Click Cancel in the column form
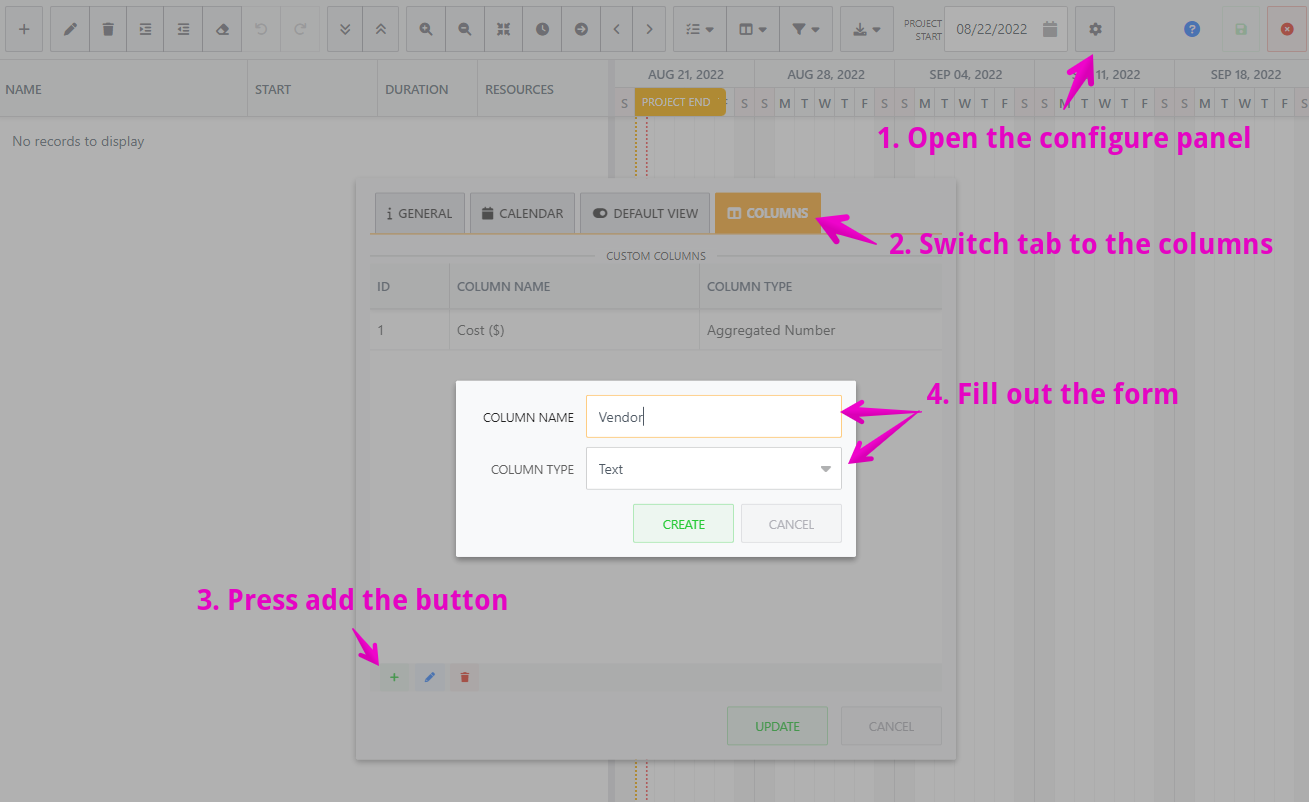This screenshot has width=1309, height=802. coord(790,524)
